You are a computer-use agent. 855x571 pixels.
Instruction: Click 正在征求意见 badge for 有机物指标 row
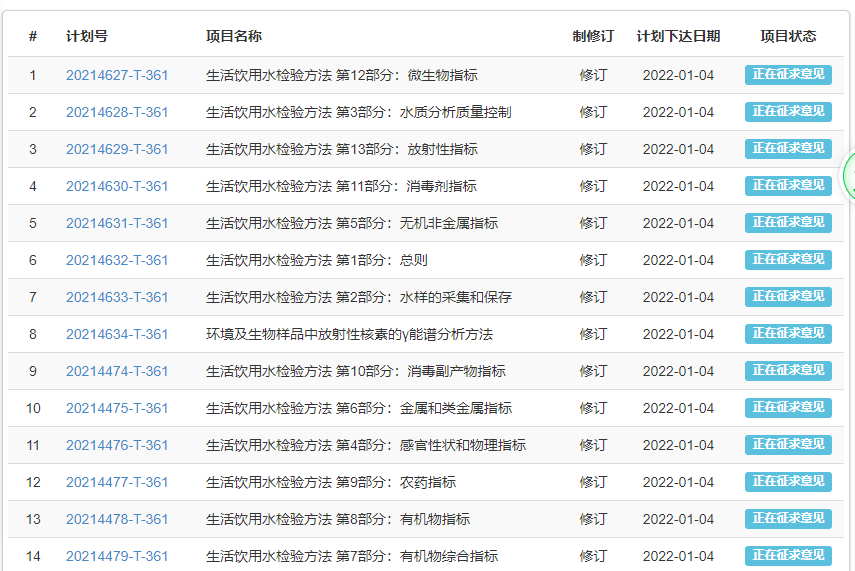click(788, 519)
